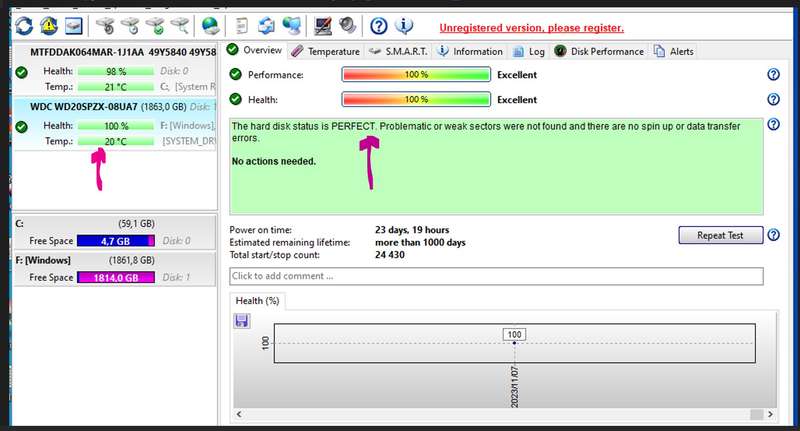This screenshot has width=800, height=431.
Task: Click the '24 430' start/stop count value
Action: [x=390, y=255]
